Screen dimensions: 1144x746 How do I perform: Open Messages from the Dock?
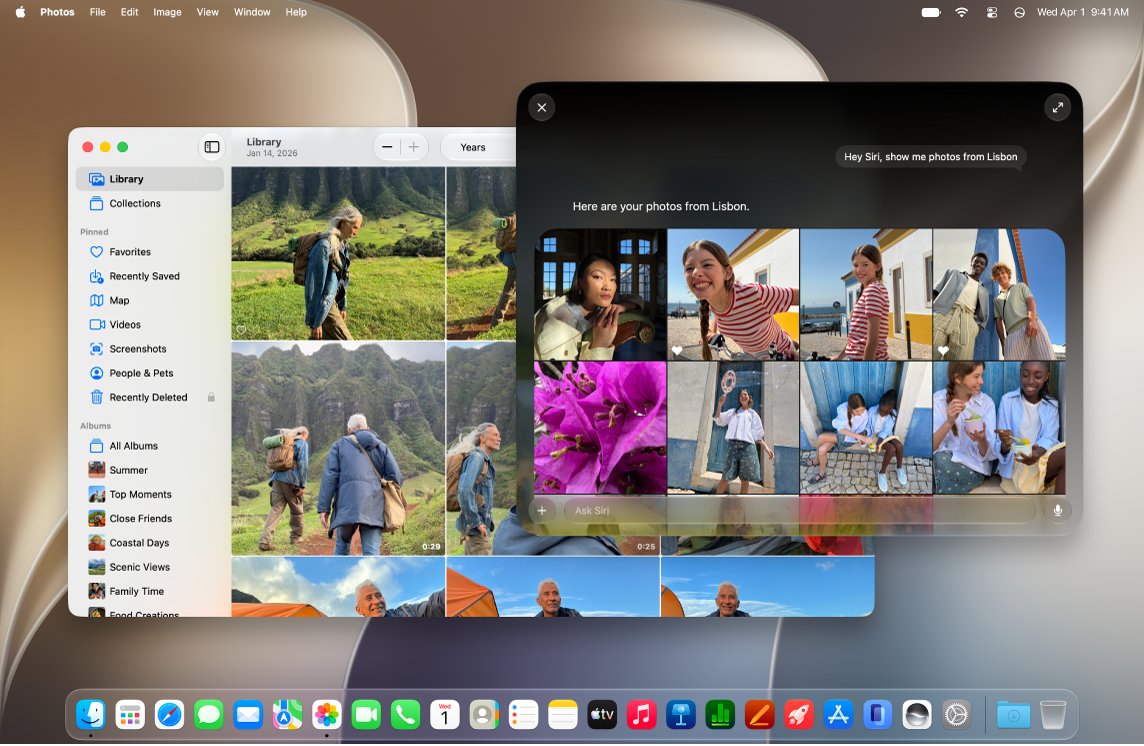click(209, 715)
